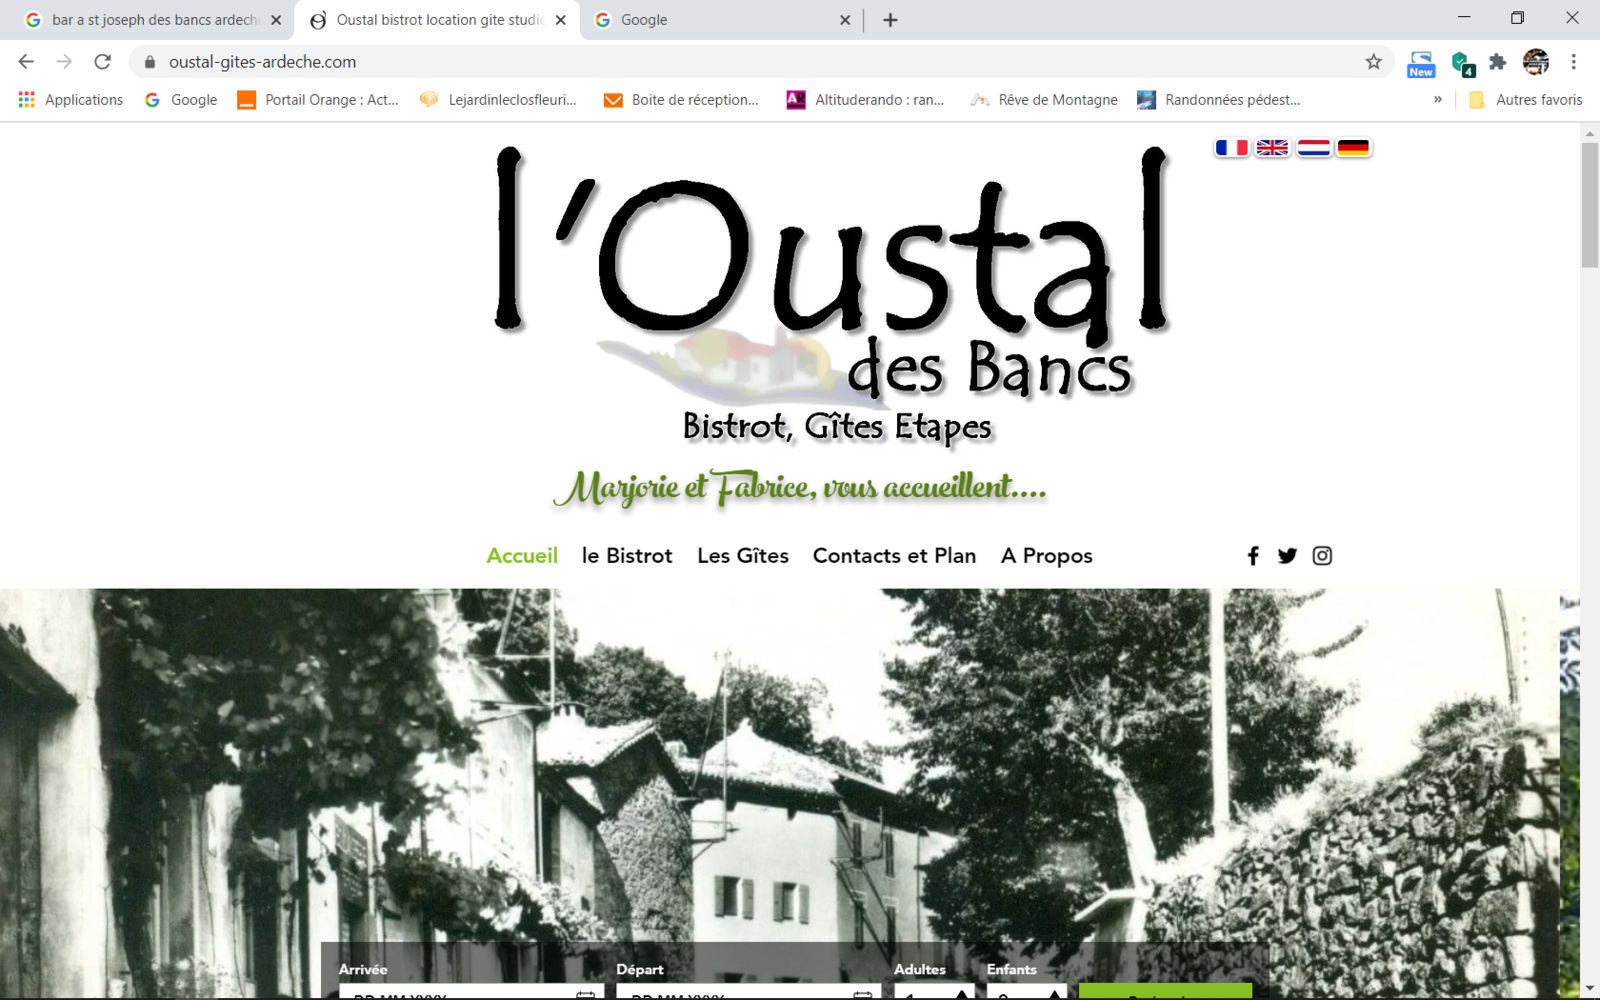Image resolution: width=1600 pixels, height=1000 pixels.
Task: Open the Instagram profile icon
Action: (x=1322, y=556)
